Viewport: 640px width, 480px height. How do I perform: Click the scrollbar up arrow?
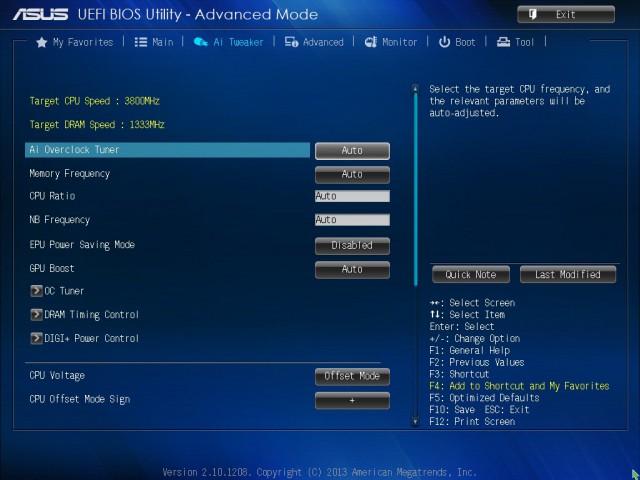(x=415, y=88)
